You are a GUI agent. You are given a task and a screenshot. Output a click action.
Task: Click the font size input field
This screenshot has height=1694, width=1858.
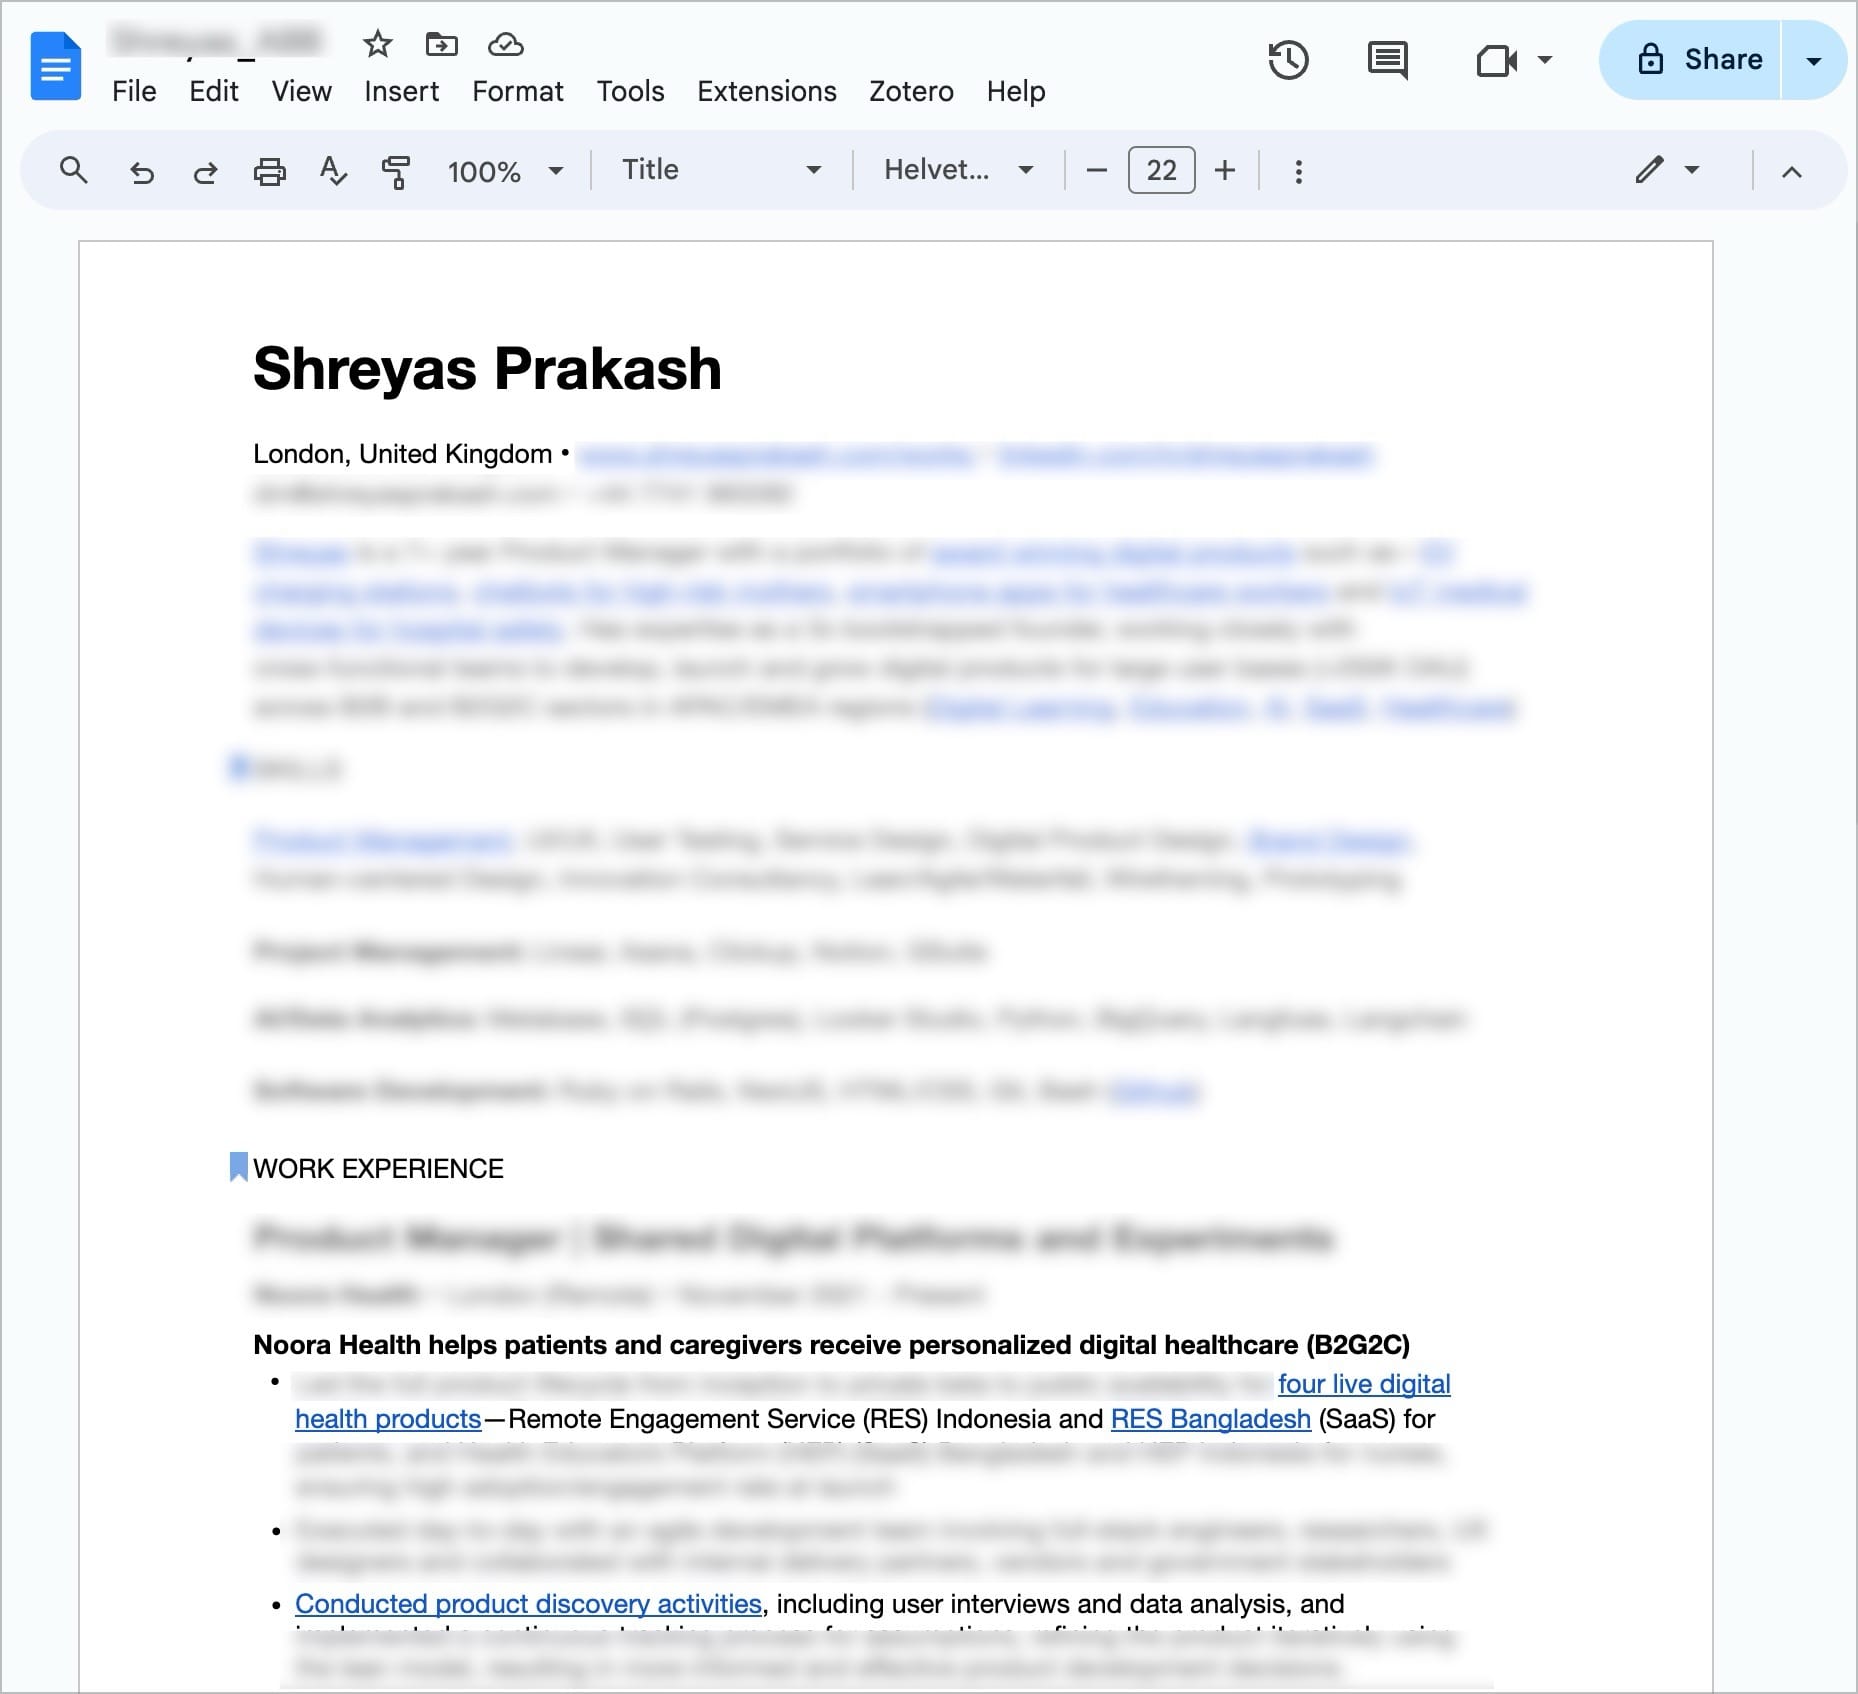point(1161,171)
